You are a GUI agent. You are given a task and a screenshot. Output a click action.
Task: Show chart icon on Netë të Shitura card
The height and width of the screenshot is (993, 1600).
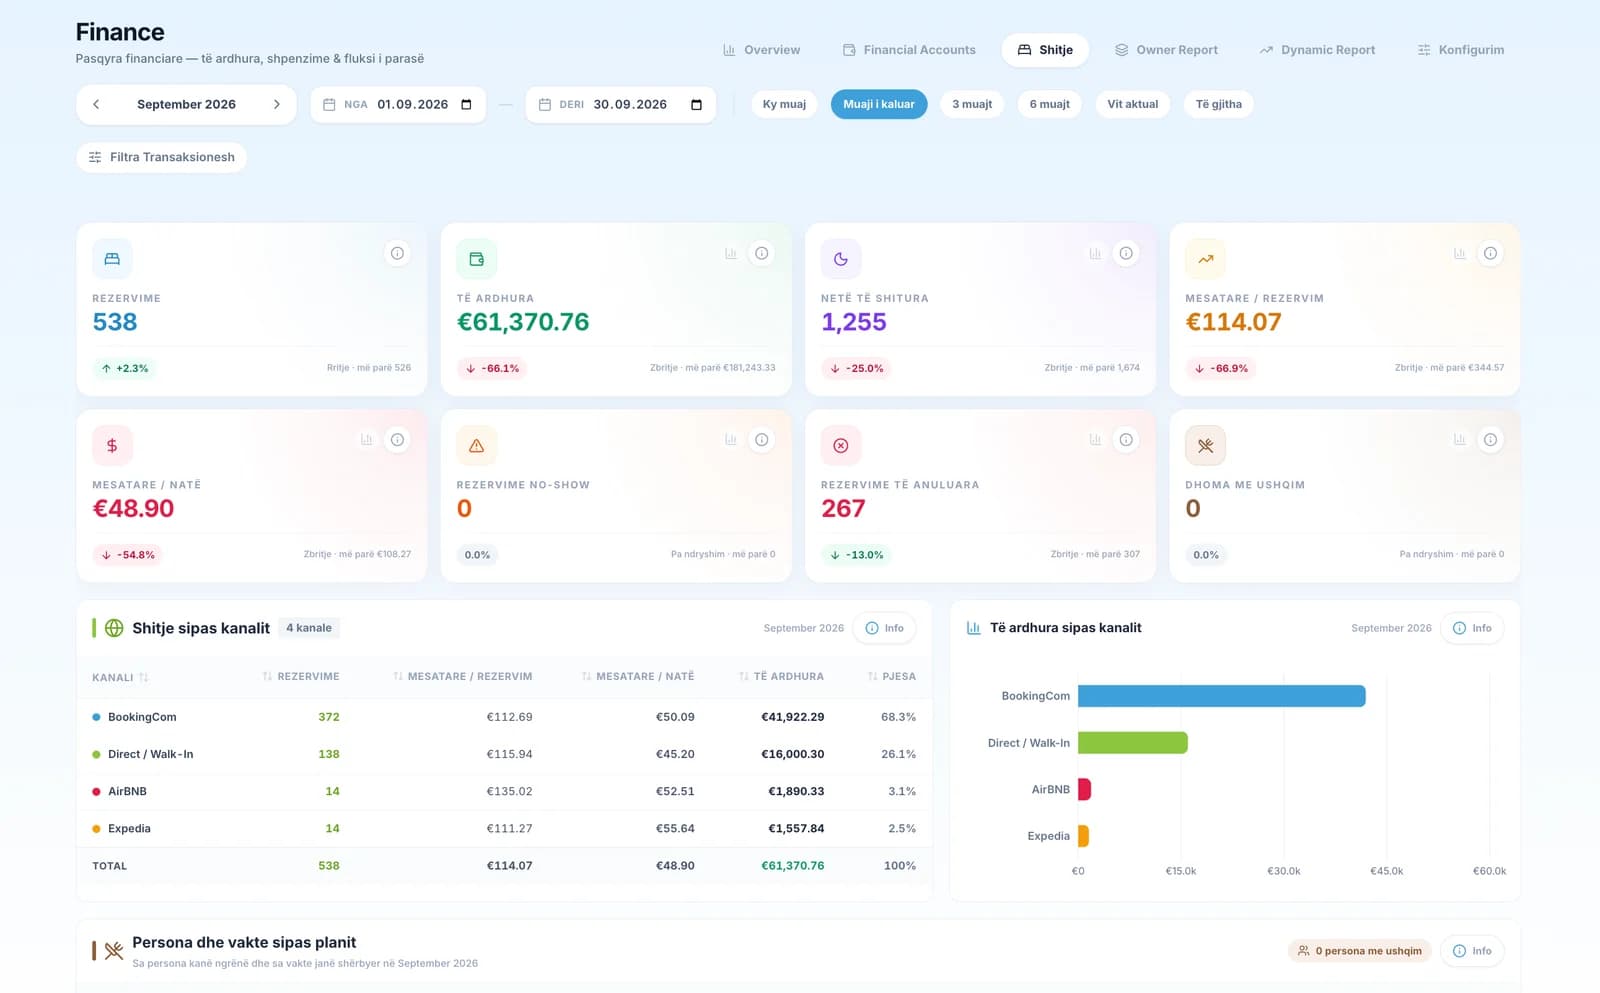[1095, 253]
